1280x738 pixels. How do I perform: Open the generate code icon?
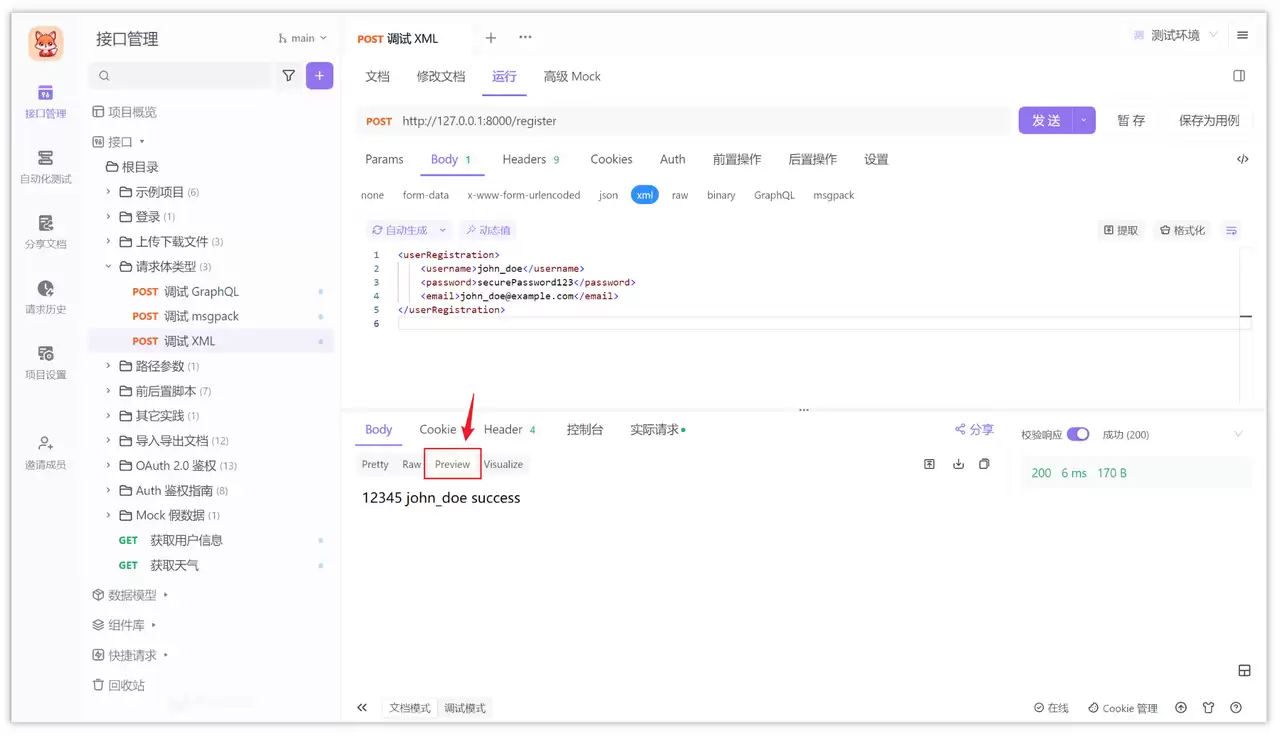point(1242,159)
